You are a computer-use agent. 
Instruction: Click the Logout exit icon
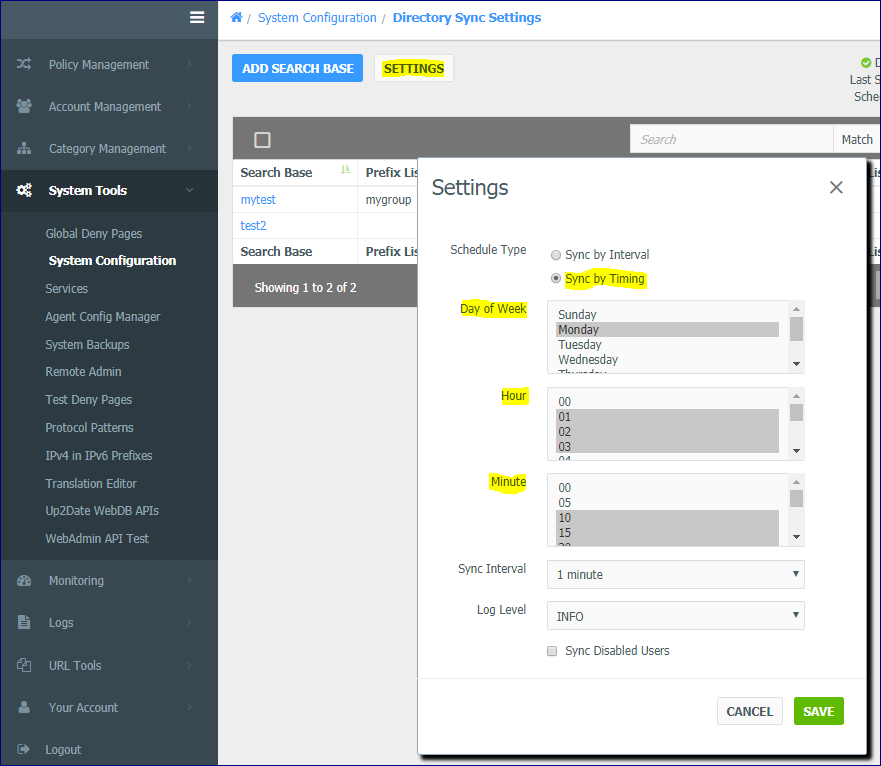pyautogui.click(x=24, y=749)
